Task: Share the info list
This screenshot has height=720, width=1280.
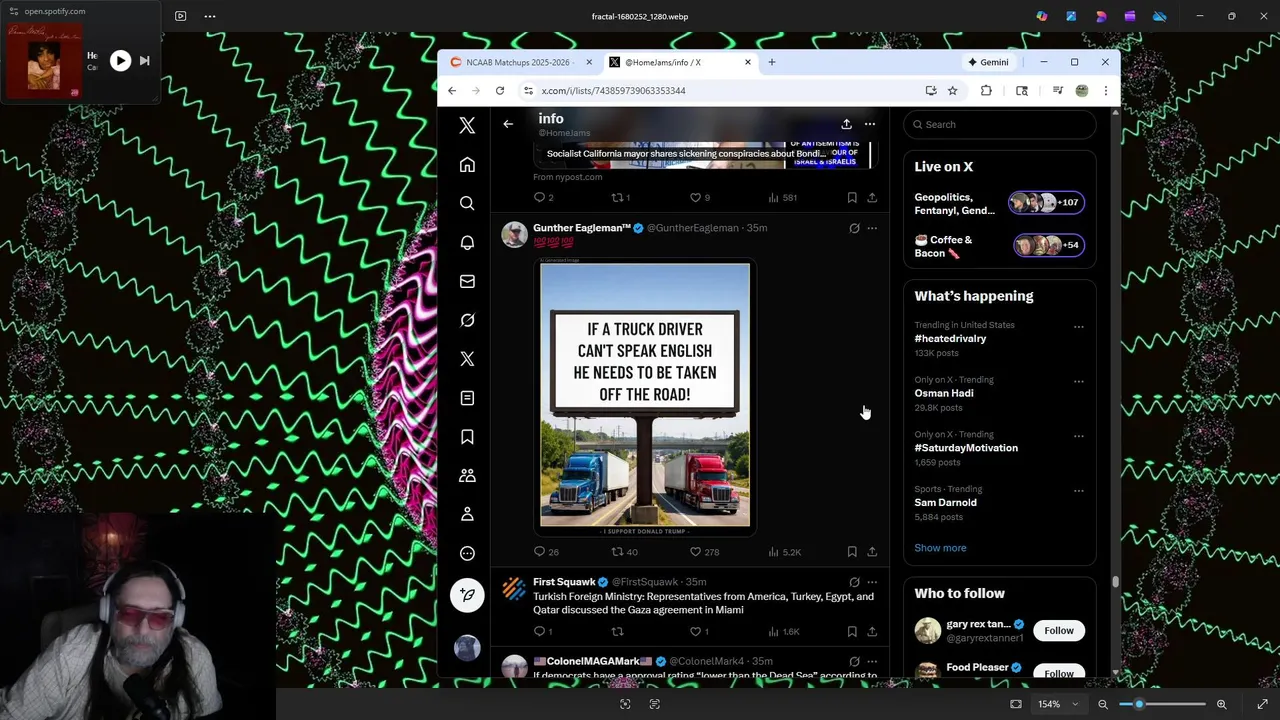Action: click(x=846, y=124)
